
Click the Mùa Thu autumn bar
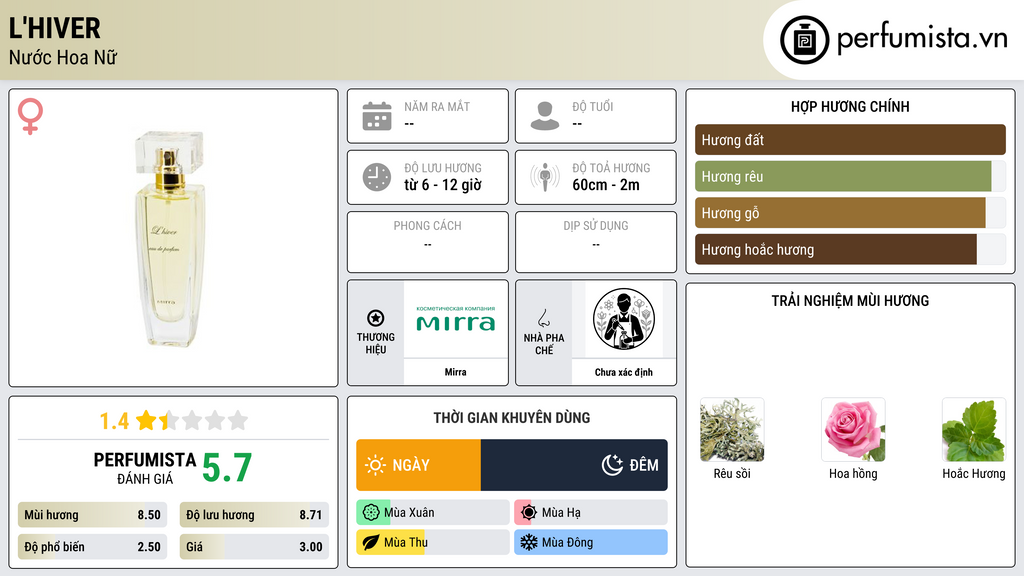[x=432, y=542]
